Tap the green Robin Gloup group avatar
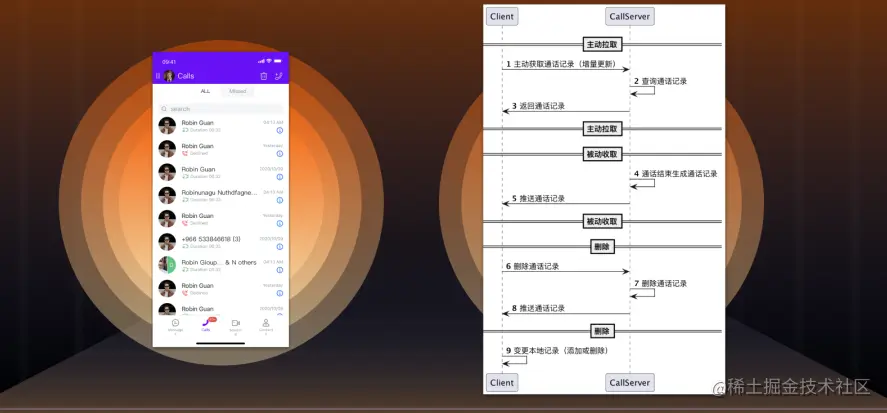This screenshot has height=413, width=887. (x=167, y=265)
